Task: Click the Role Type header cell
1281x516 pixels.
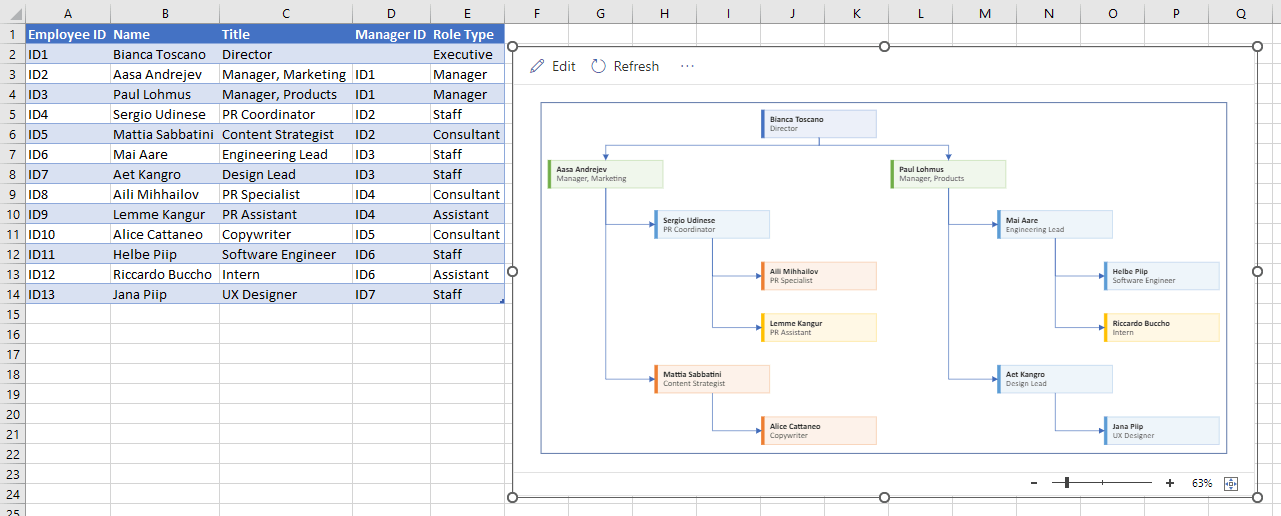Action: tap(467, 34)
